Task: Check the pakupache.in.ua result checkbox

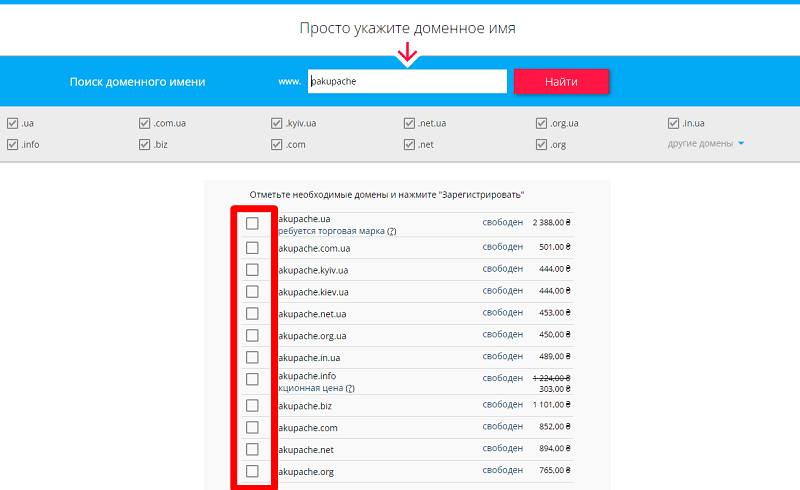Action: pyautogui.click(x=252, y=357)
